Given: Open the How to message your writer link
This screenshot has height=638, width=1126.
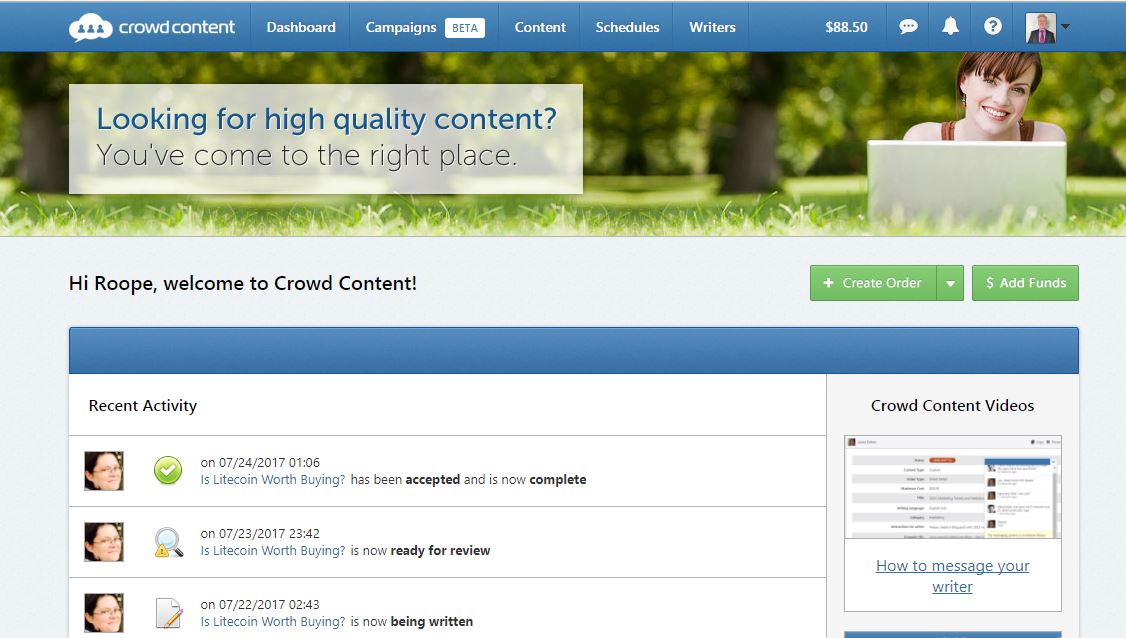Looking at the screenshot, I should click(x=952, y=576).
